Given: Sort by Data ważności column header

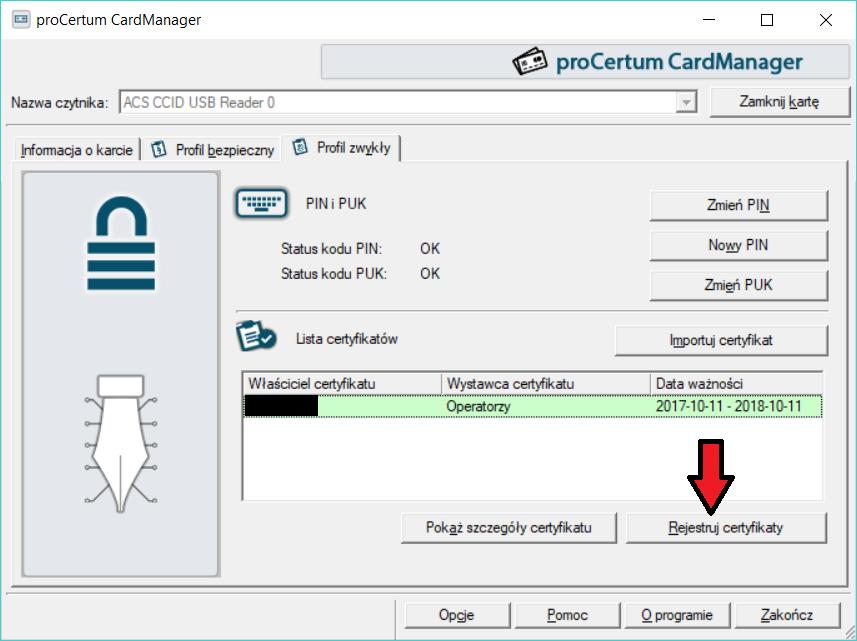Looking at the screenshot, I should [x=736, y=384].
